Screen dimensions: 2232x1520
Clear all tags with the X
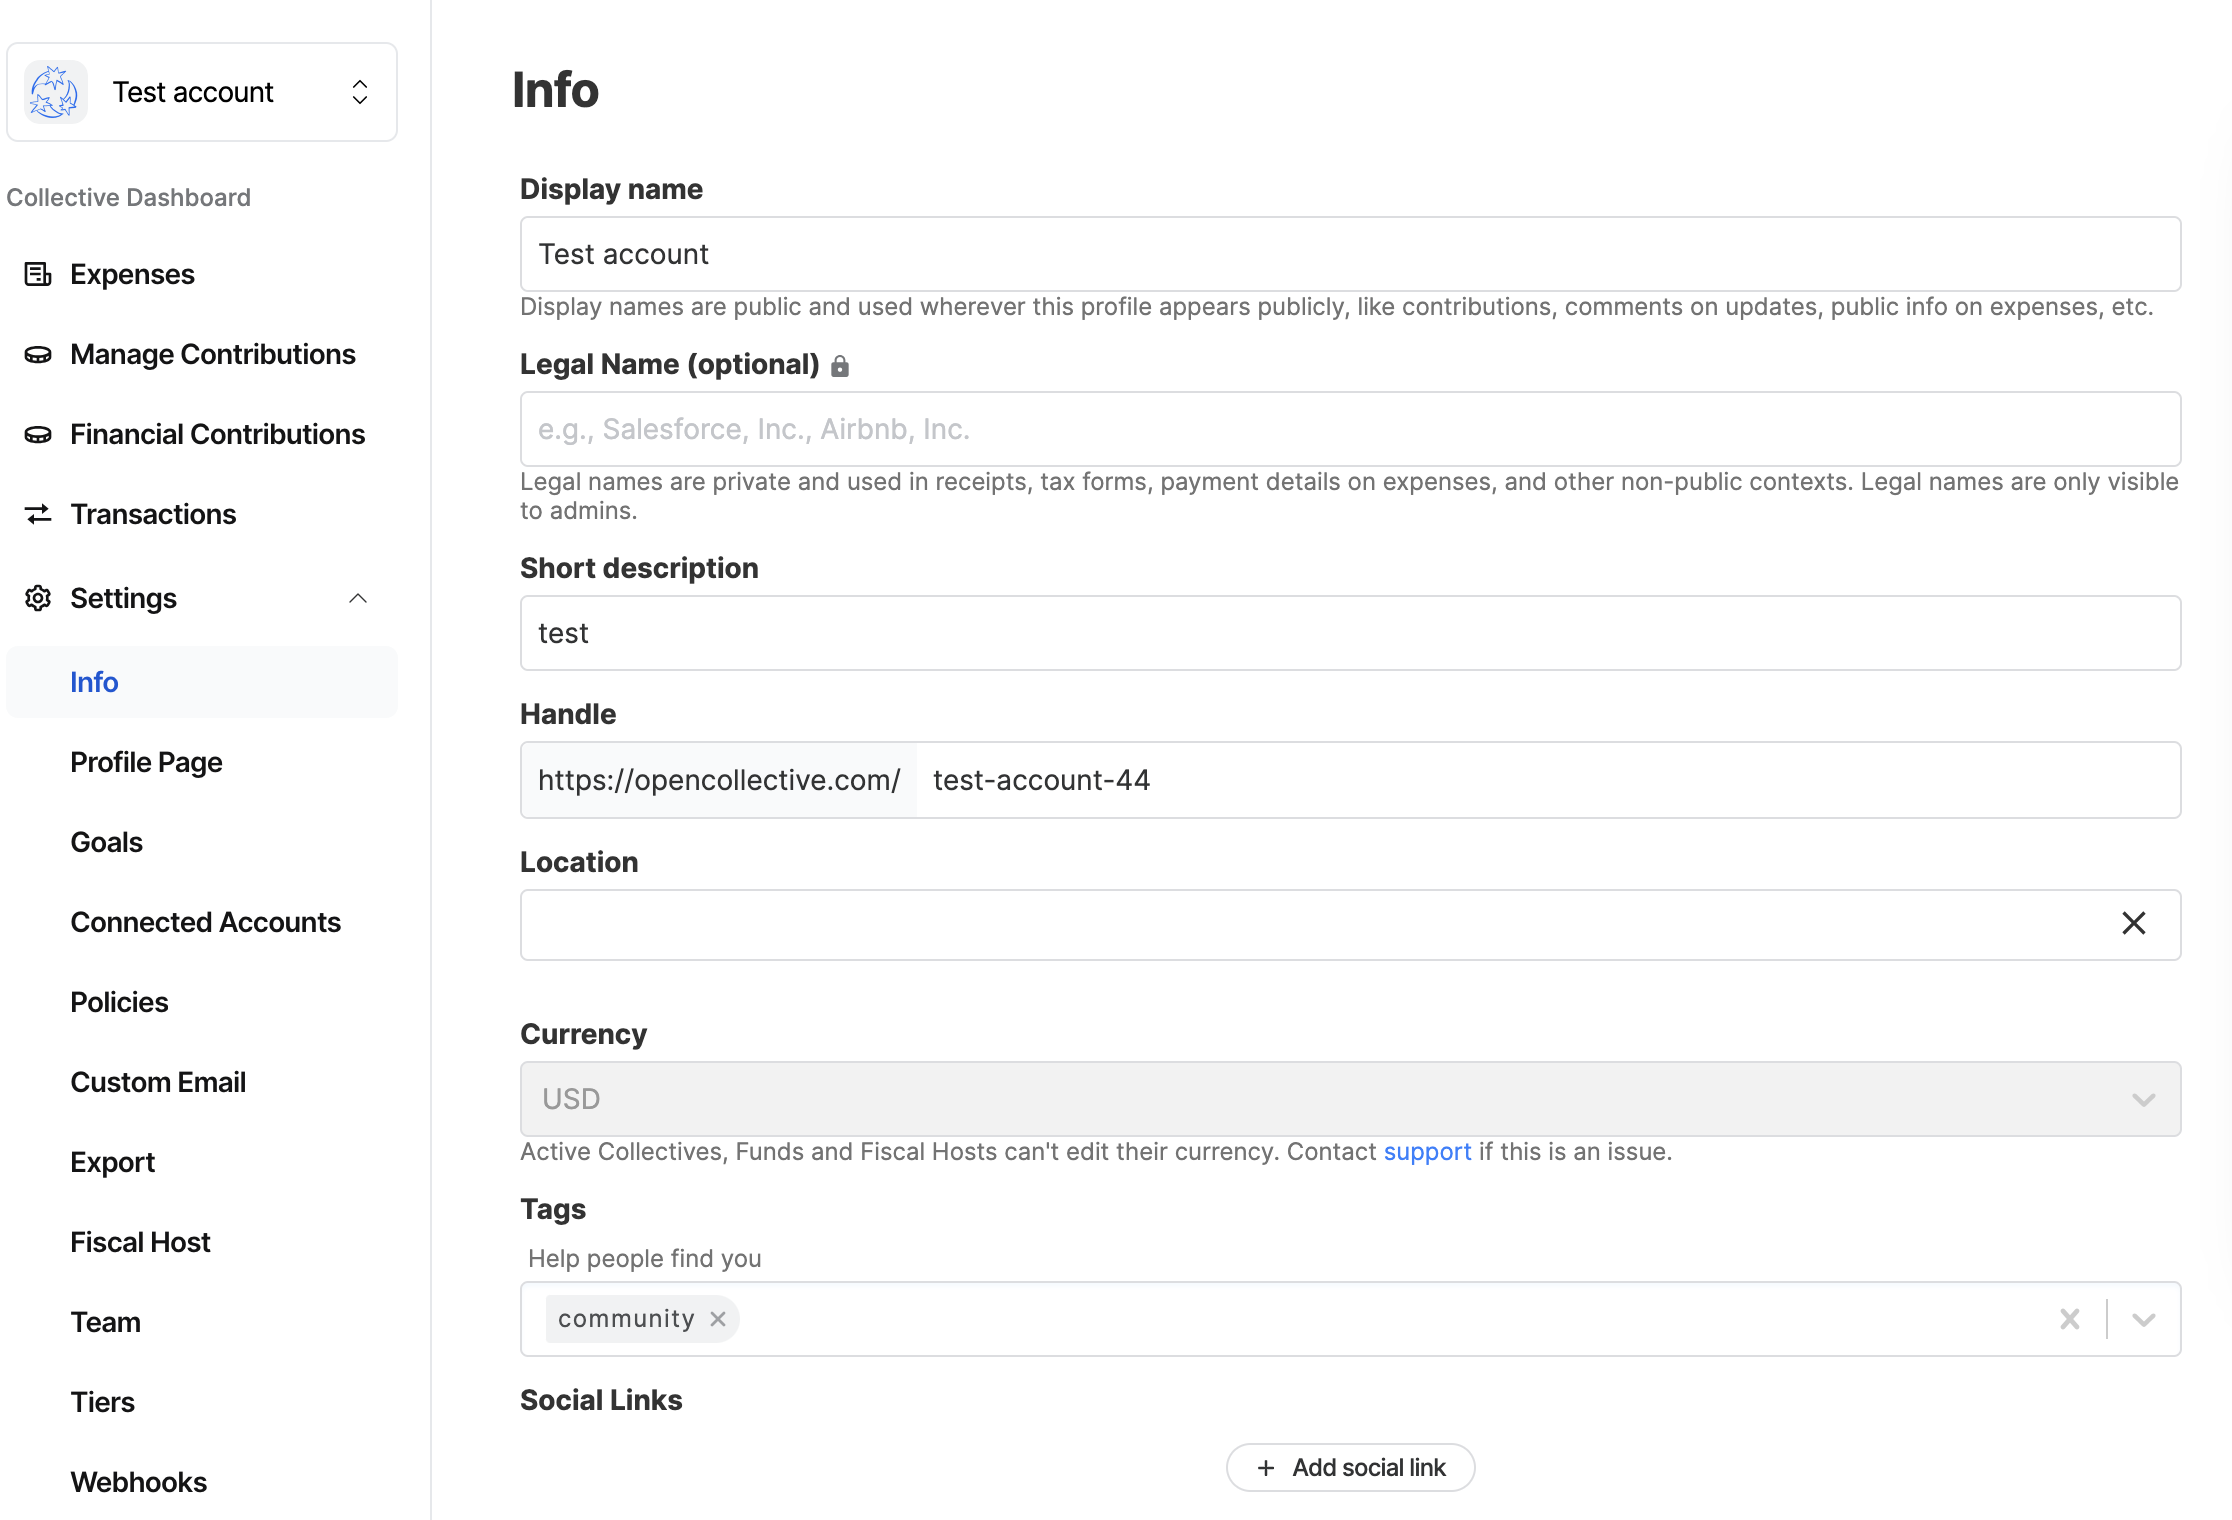2069,1319
